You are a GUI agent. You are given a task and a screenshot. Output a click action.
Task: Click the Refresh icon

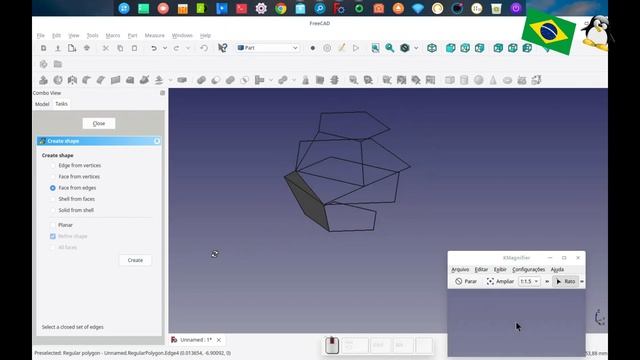pyautogui.click(x=204, y=48)
